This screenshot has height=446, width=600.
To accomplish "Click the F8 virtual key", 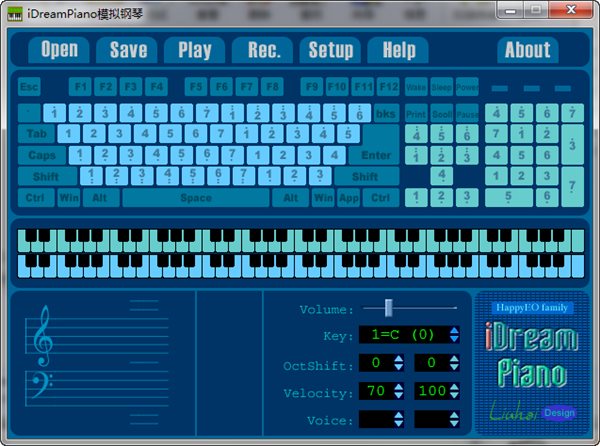I will point(272,87).
